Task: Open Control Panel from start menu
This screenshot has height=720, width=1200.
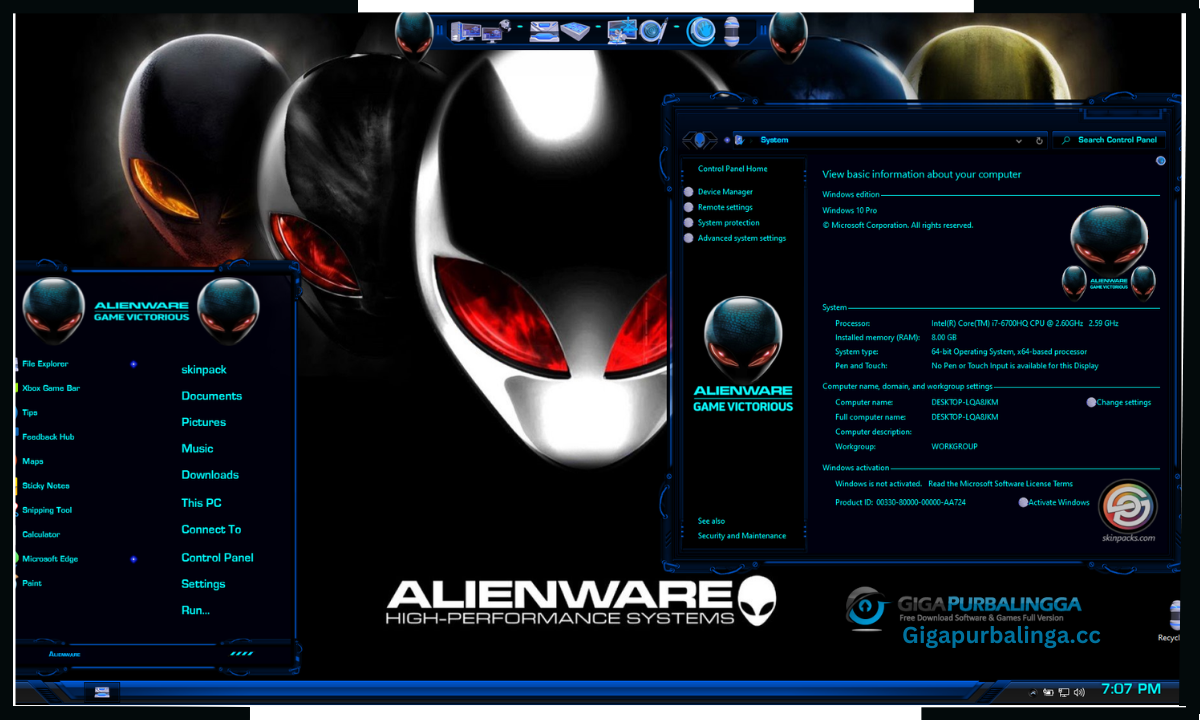Action: tap(217, 558)
